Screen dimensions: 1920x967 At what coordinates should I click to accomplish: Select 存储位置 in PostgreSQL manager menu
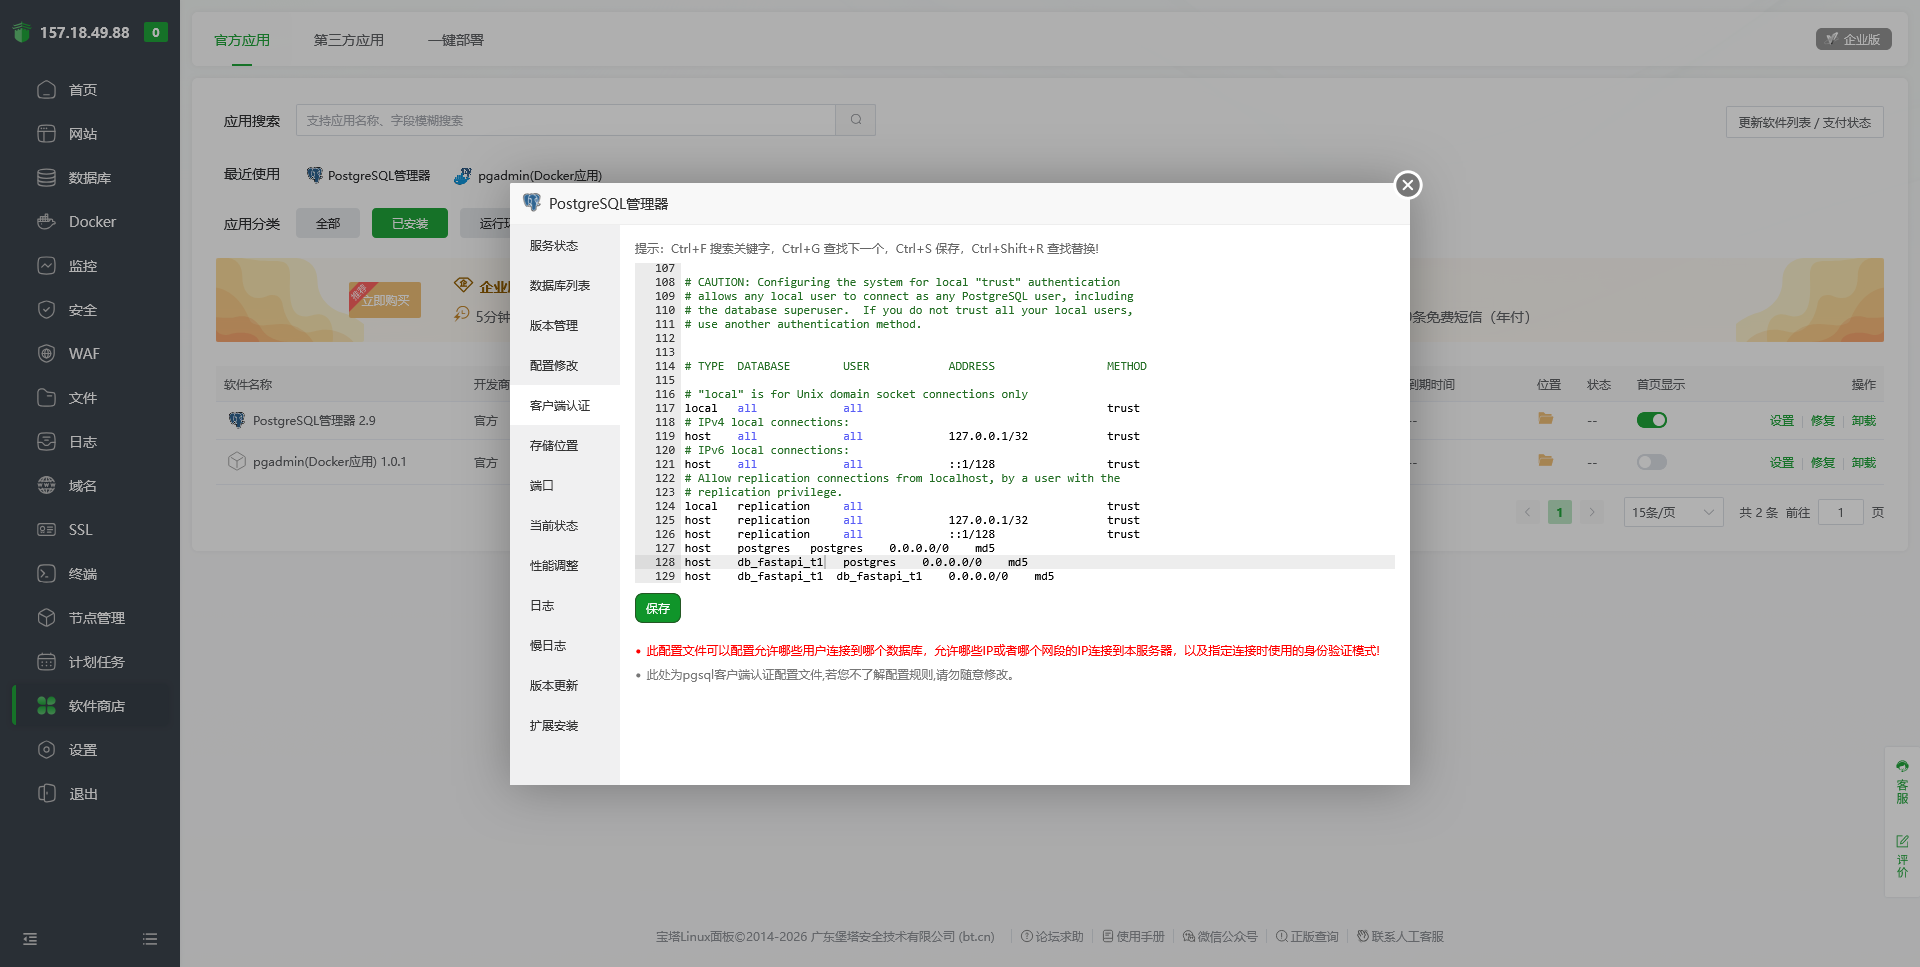coord(565,446)
